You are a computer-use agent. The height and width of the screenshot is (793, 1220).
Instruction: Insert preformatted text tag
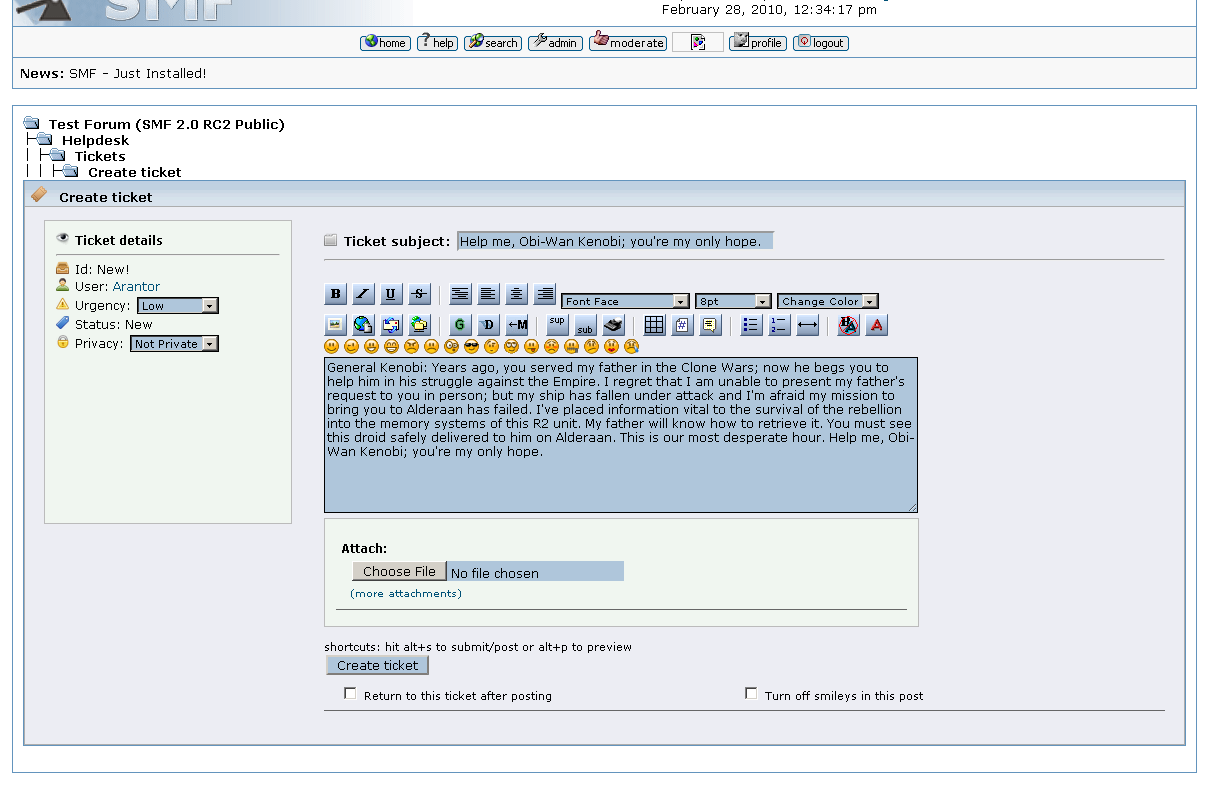460,294
